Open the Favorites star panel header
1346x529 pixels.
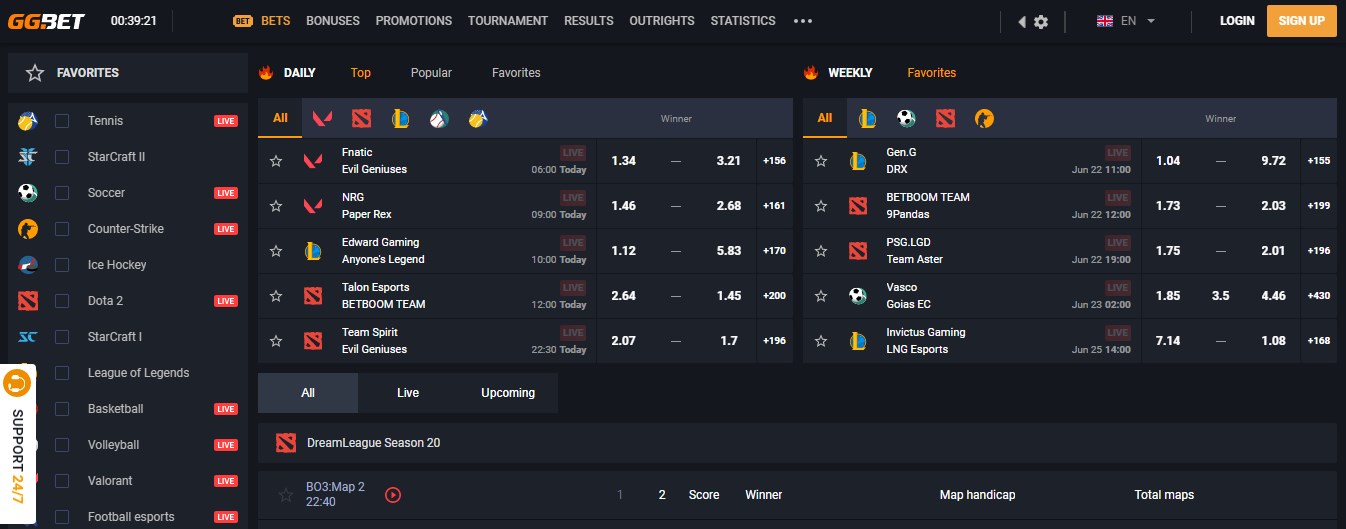[x=128, y=73]
